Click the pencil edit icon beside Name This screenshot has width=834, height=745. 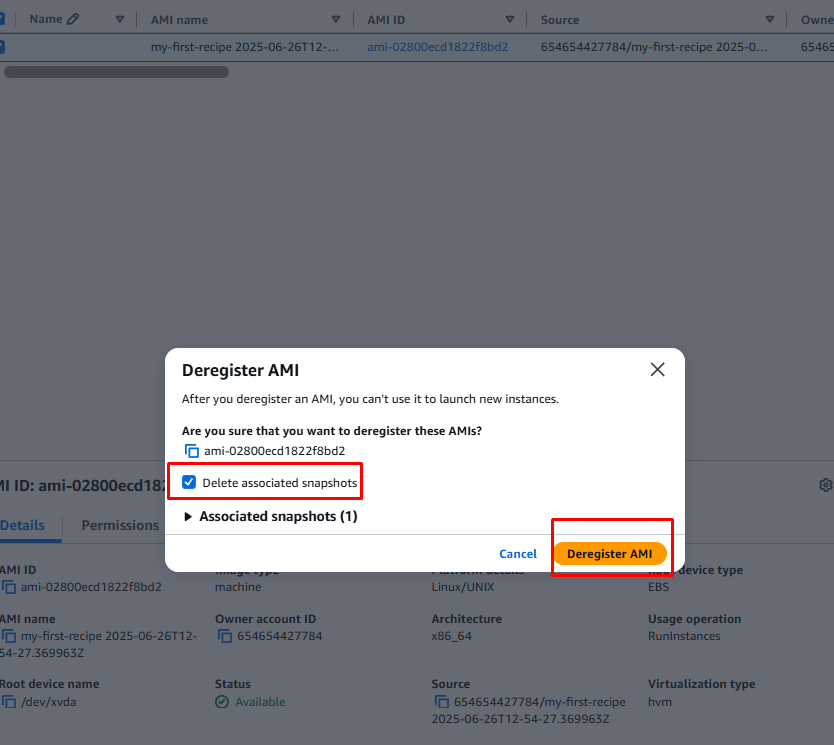pos(73,19)
